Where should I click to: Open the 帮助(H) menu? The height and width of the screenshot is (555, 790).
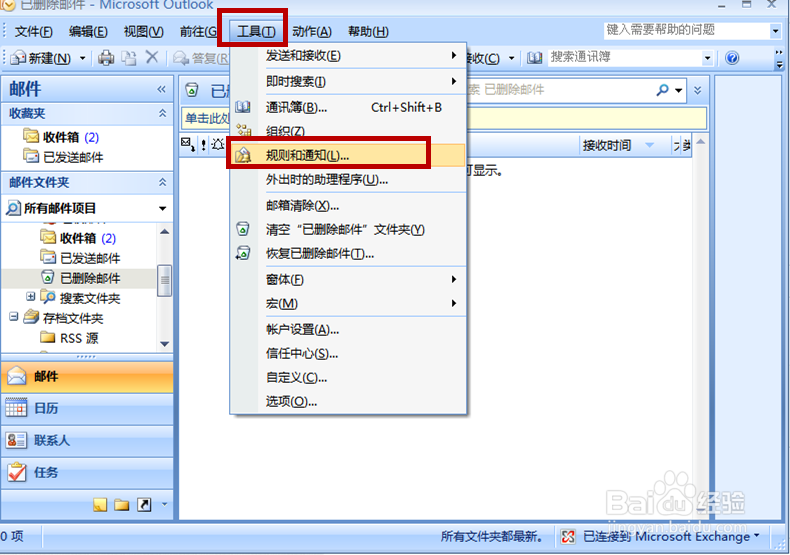pyautogui.click(x=368, y=32)
